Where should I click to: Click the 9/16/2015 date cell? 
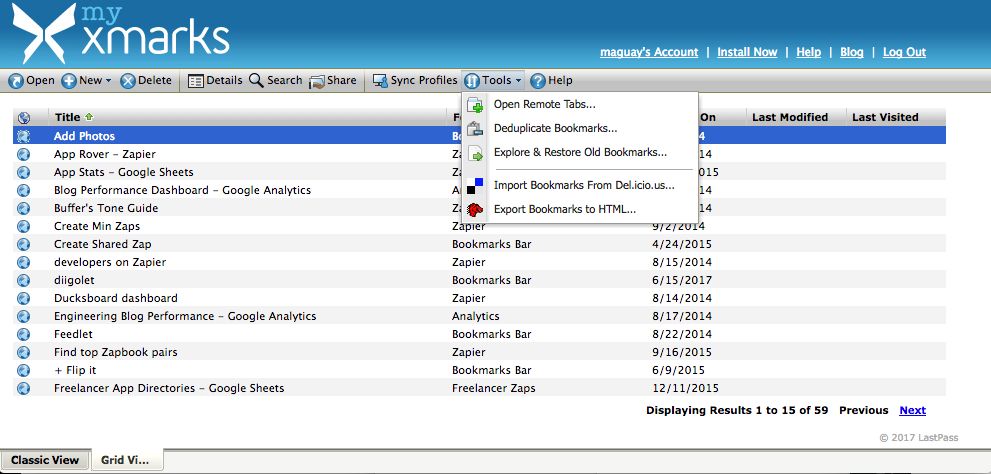click(x=682, y=352)
